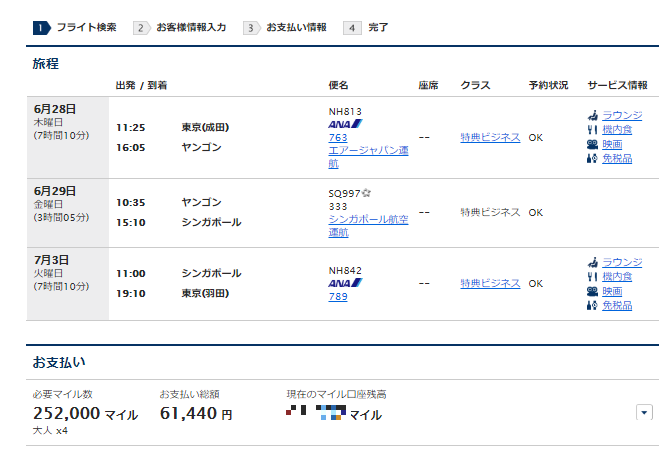Click in-flight meal icon for NH813

coord(593,130)
